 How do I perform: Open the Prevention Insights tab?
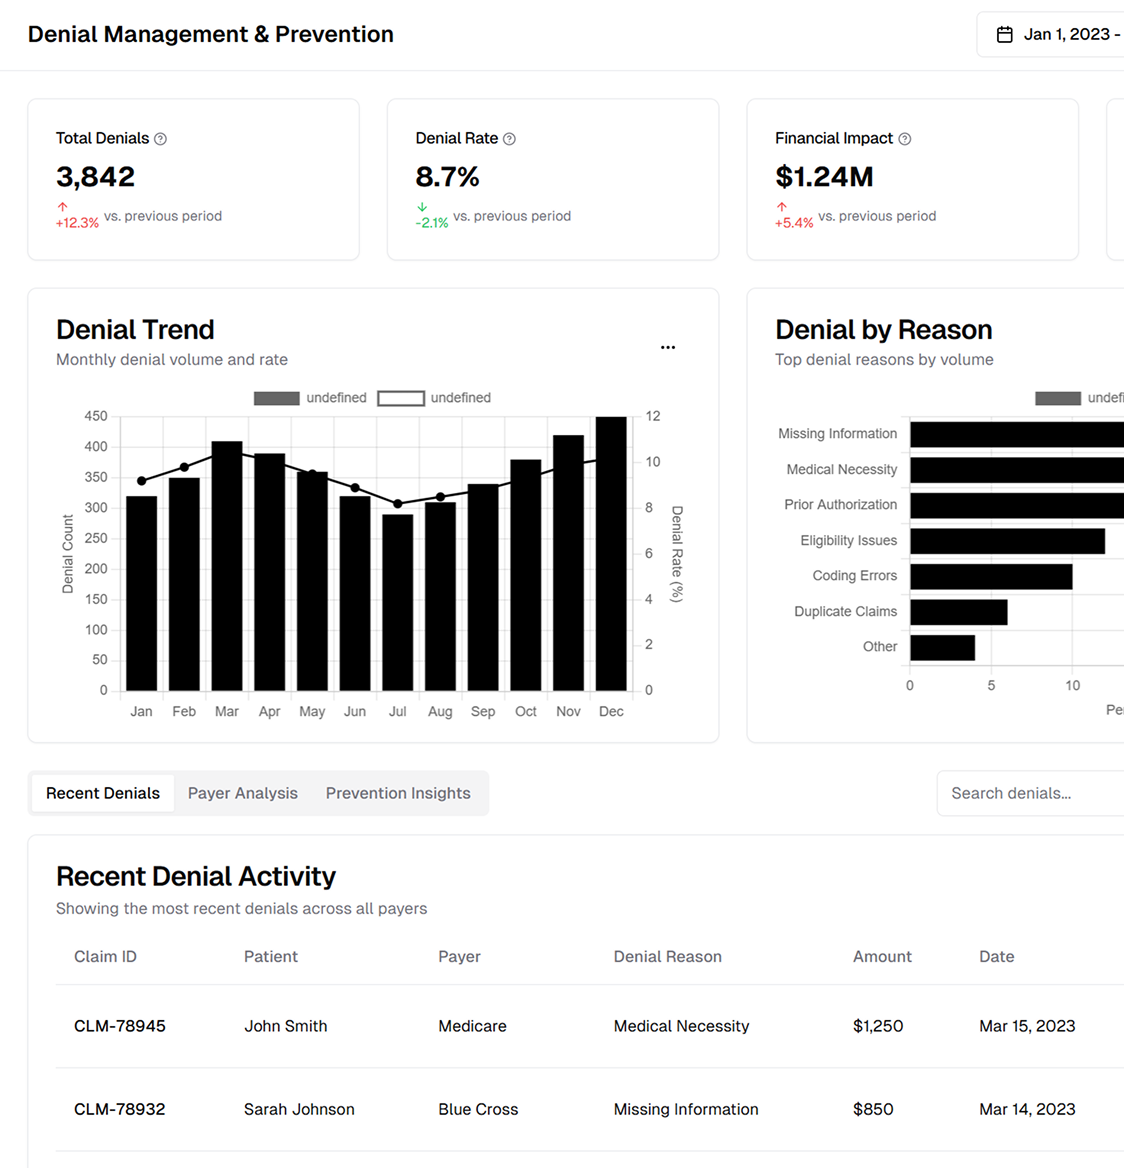tap(398, 793)
